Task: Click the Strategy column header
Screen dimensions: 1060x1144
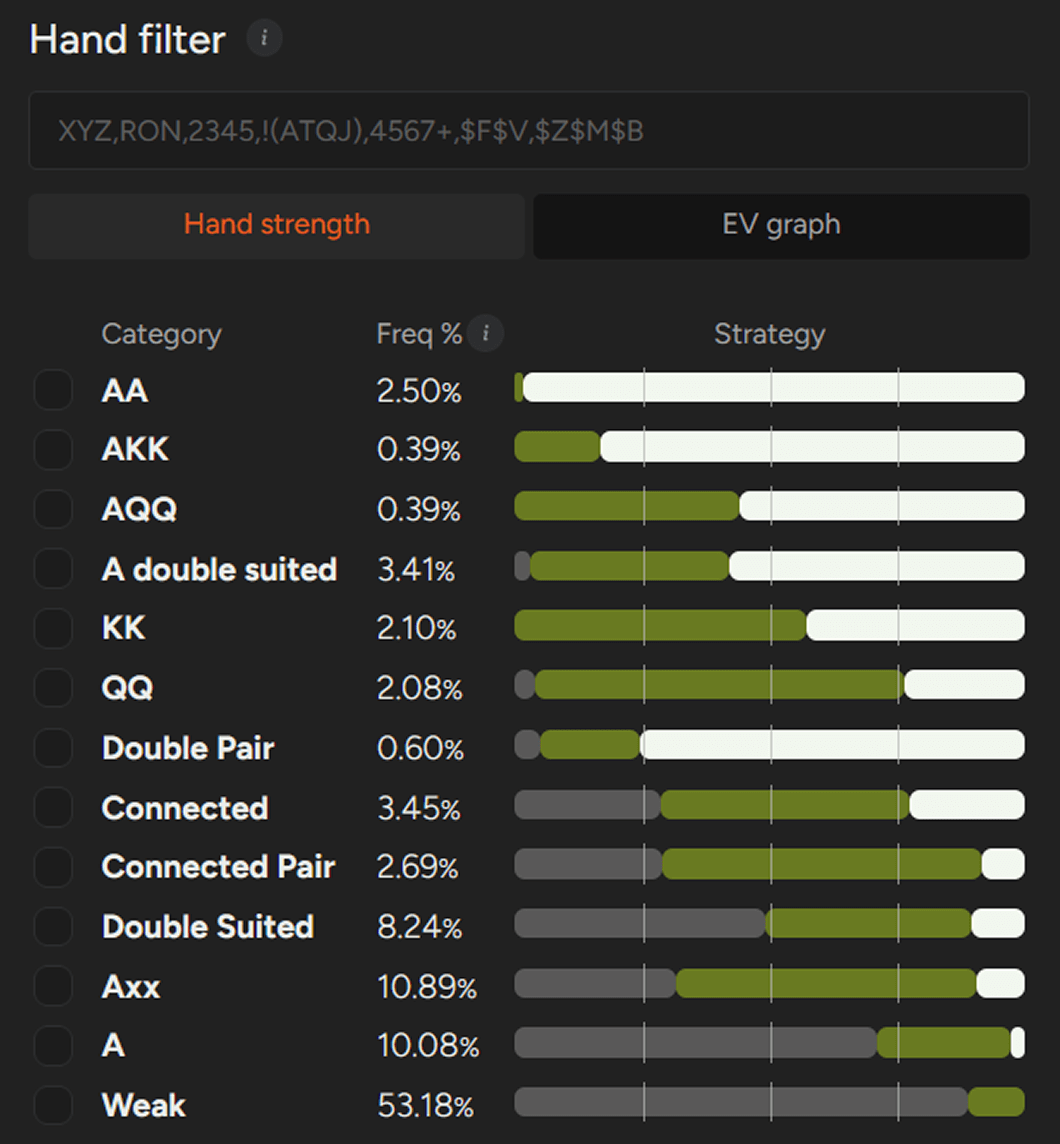Action: pos(769,334)
